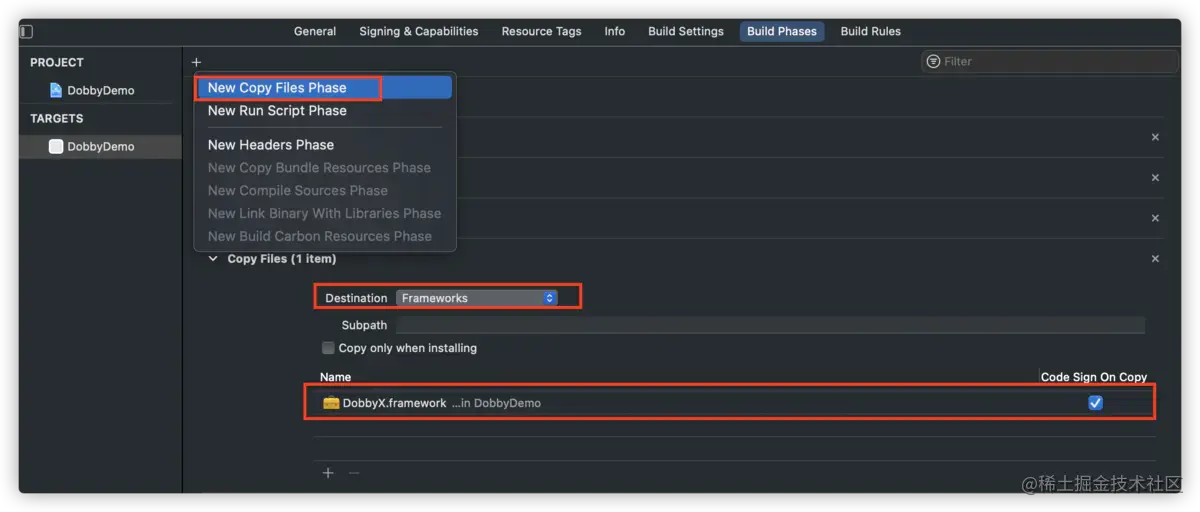Viewport: 1200px width, 512px height.
Task: Choose New Copy Files Phase
Action: pyautogui.click(x=277, y=88)
